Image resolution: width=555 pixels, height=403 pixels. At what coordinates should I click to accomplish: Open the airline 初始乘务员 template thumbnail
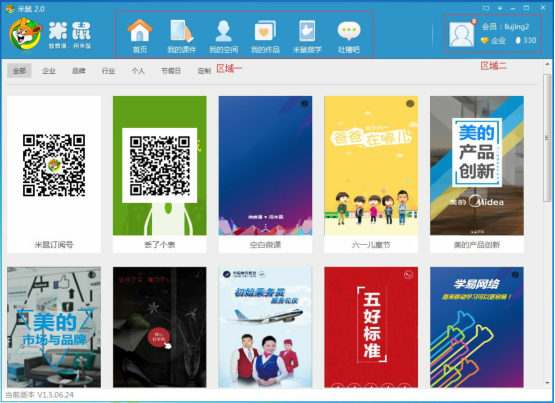click(265, 327)
